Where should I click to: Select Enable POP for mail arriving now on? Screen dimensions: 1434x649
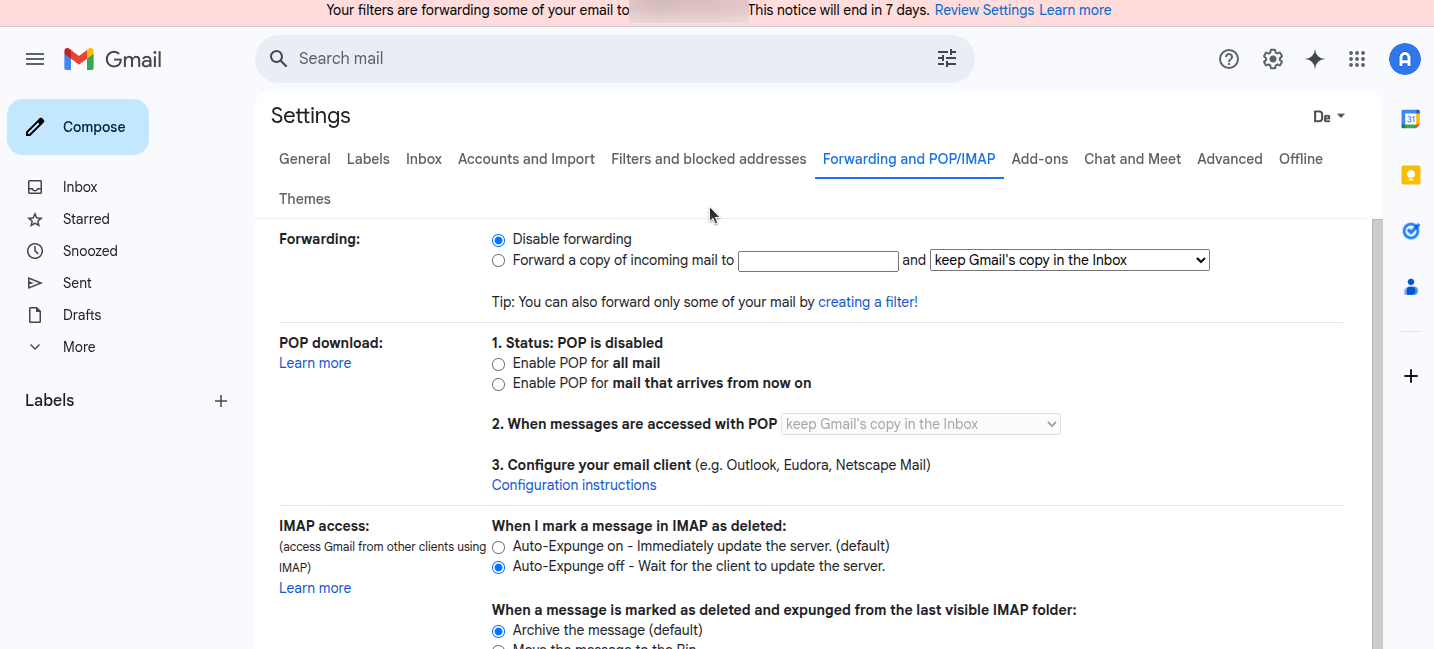coord(498,384)
